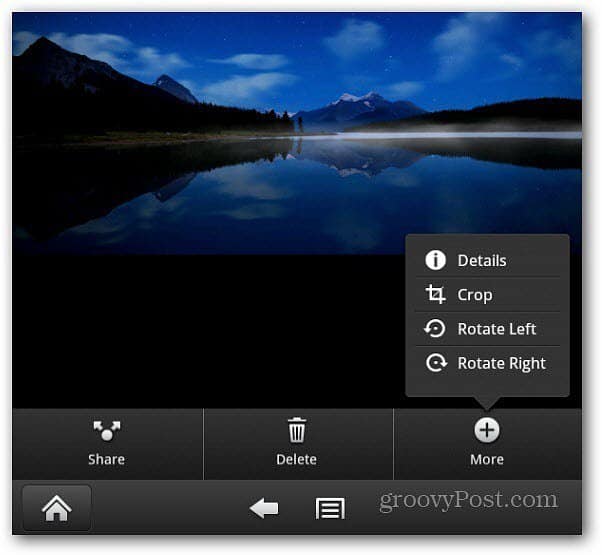Click the Rotate Left arrow icon

coord(435,329)
